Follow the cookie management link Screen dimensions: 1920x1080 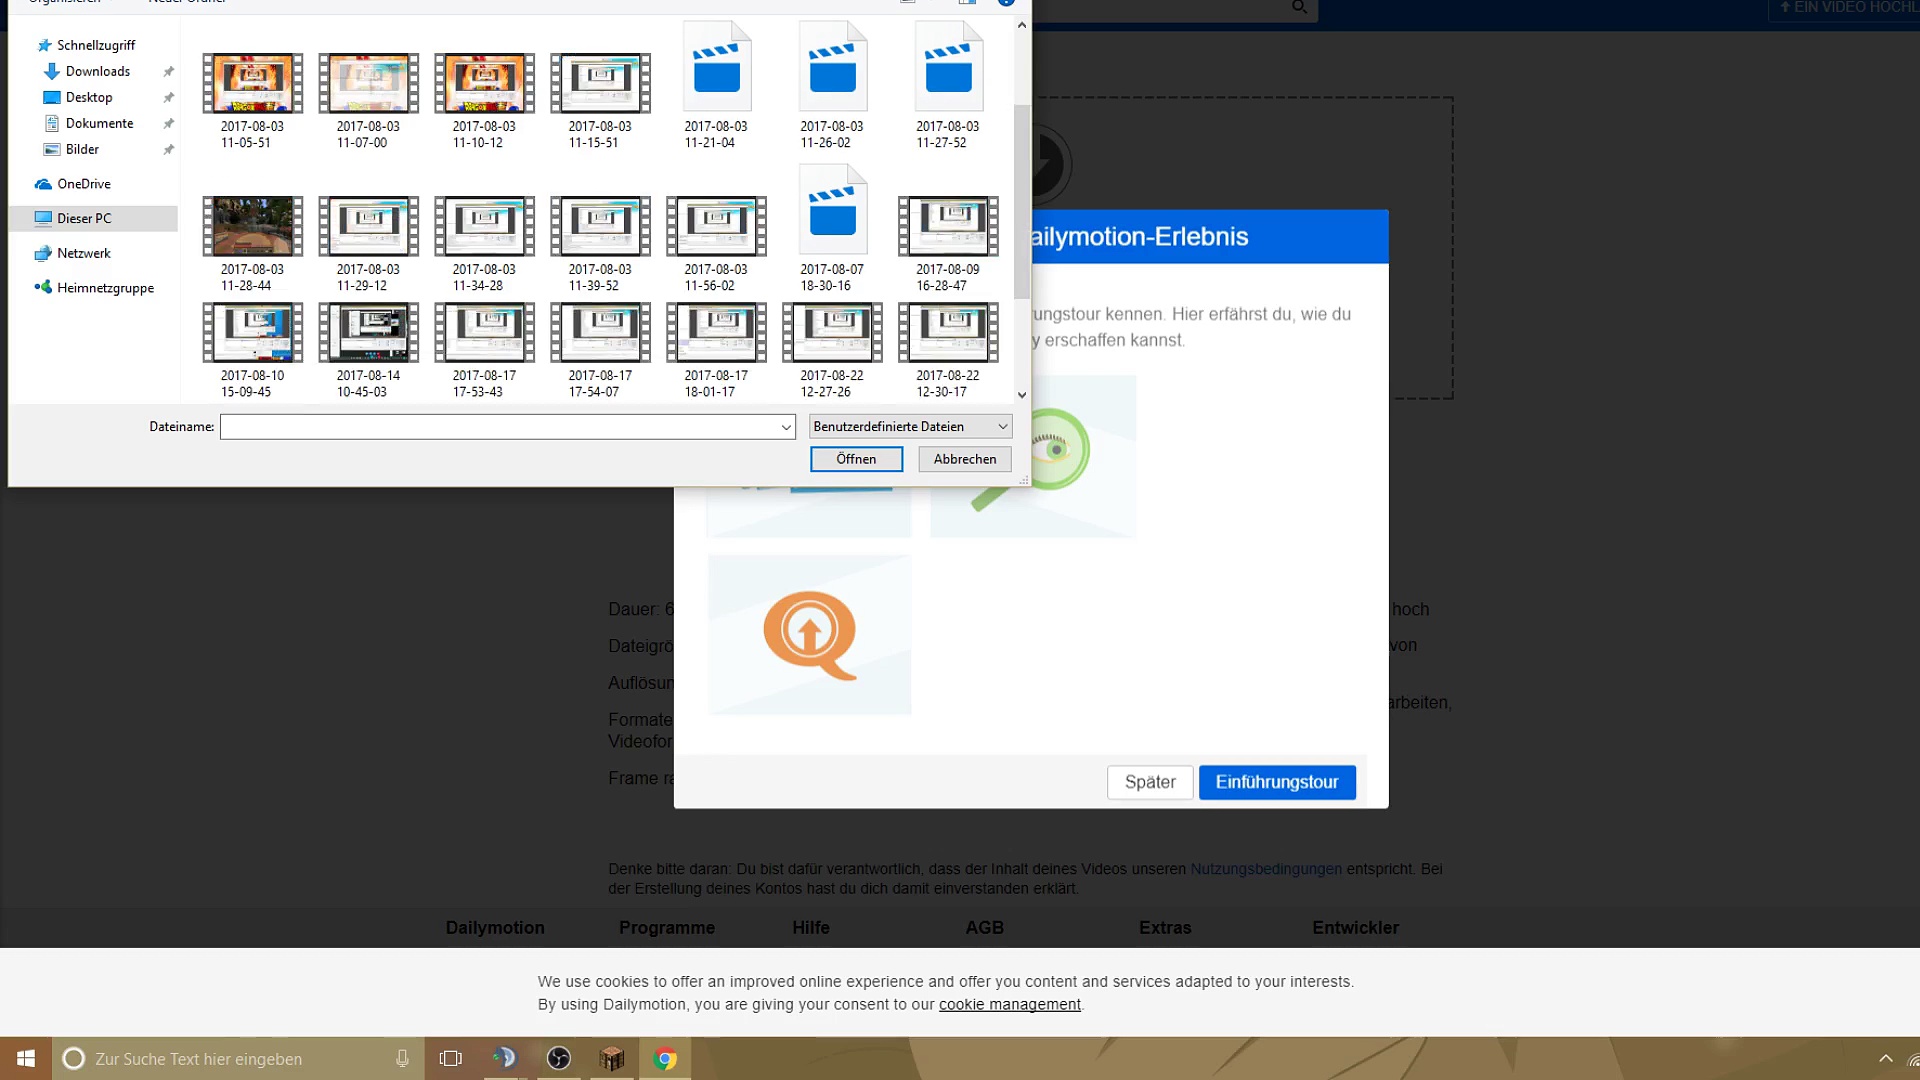(x=1009, y=1004)
